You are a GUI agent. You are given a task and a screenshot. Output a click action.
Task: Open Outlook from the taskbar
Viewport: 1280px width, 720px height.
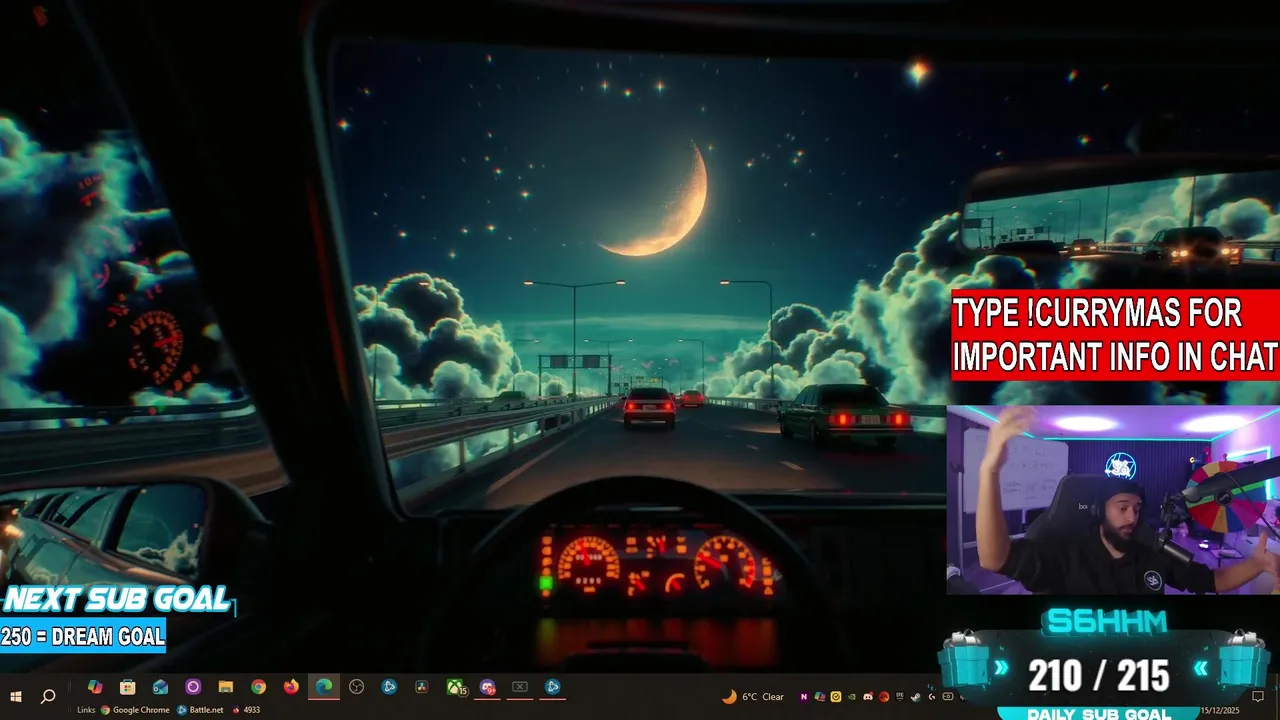[160, 687]
